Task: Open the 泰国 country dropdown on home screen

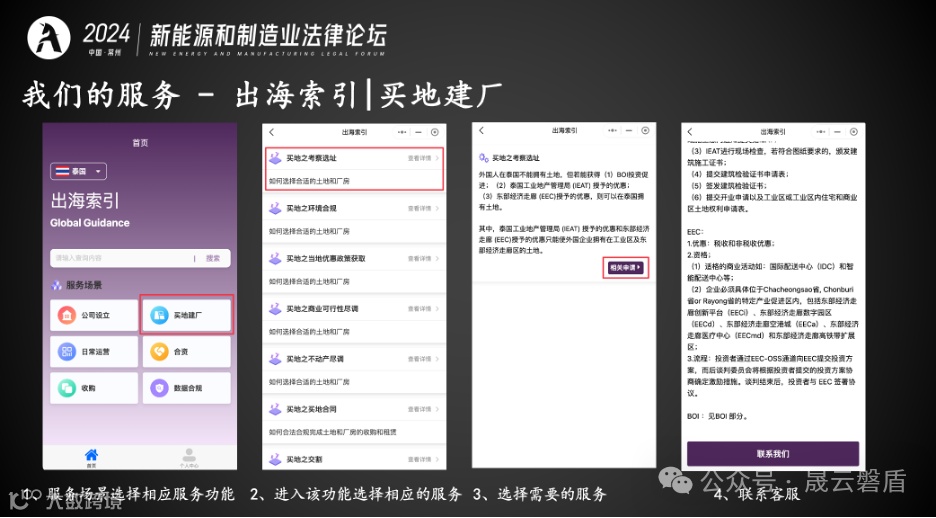Action: [x=78, y=171]
